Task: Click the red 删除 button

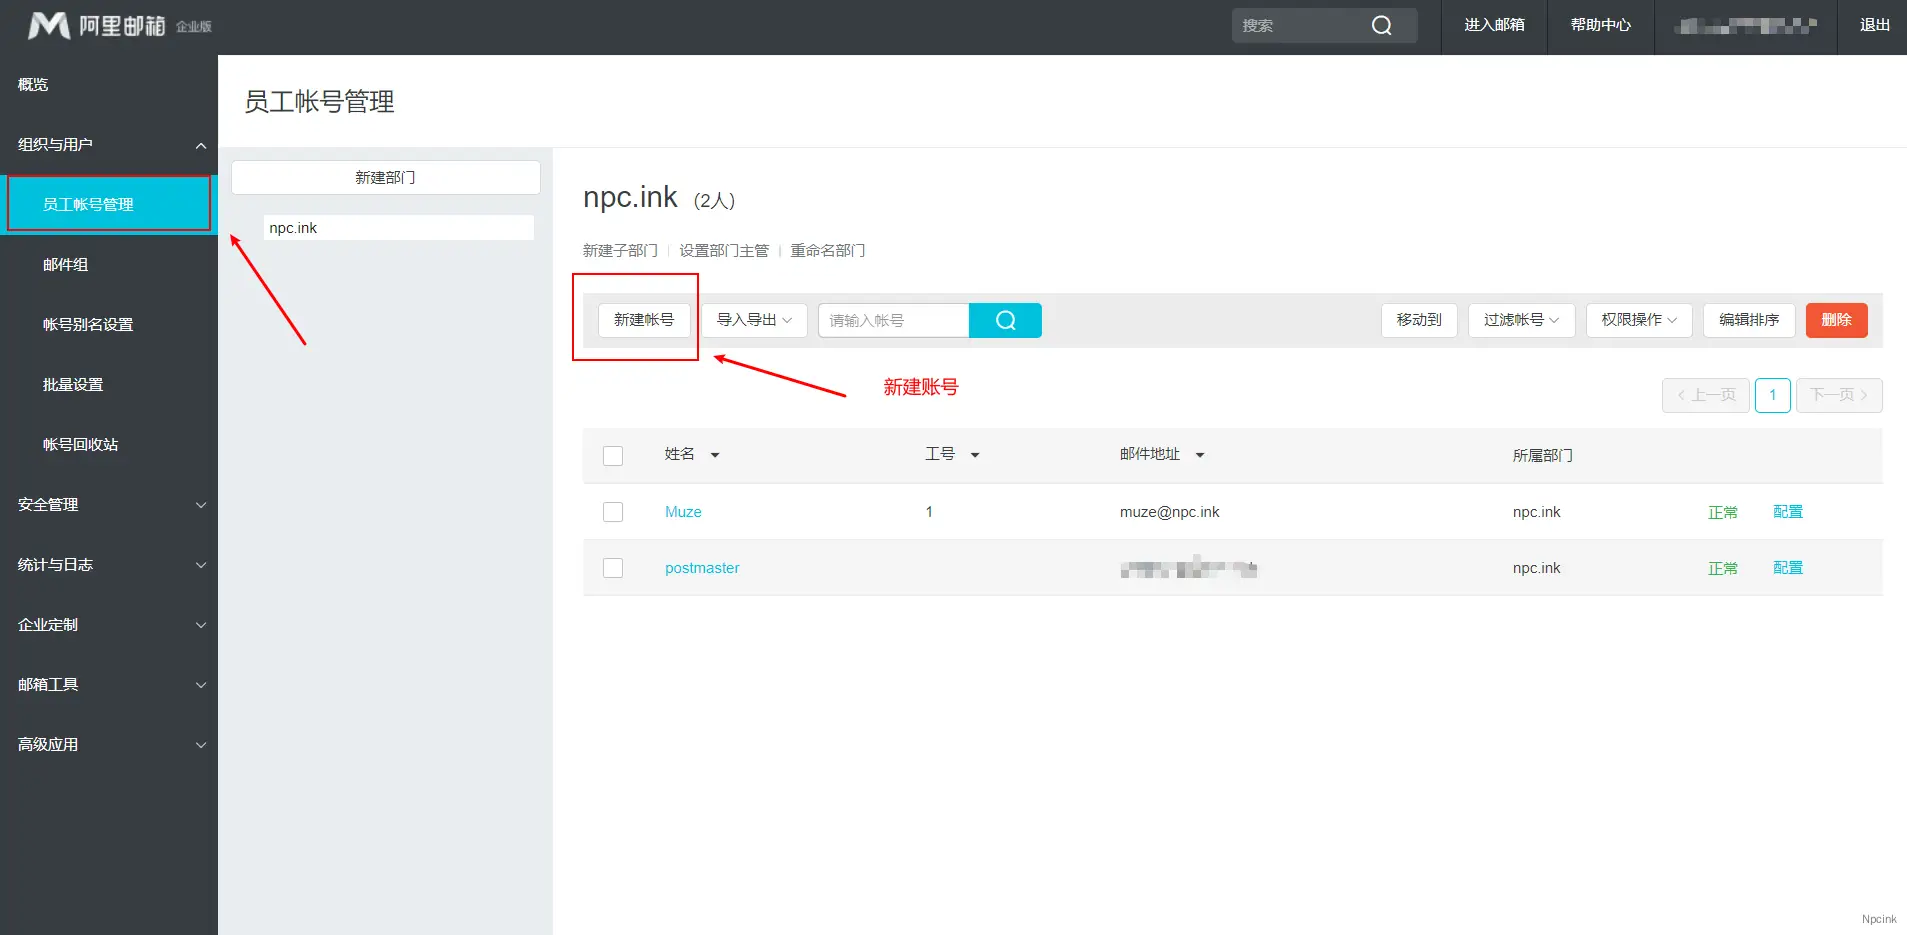Action: (x=1836, y=320)
